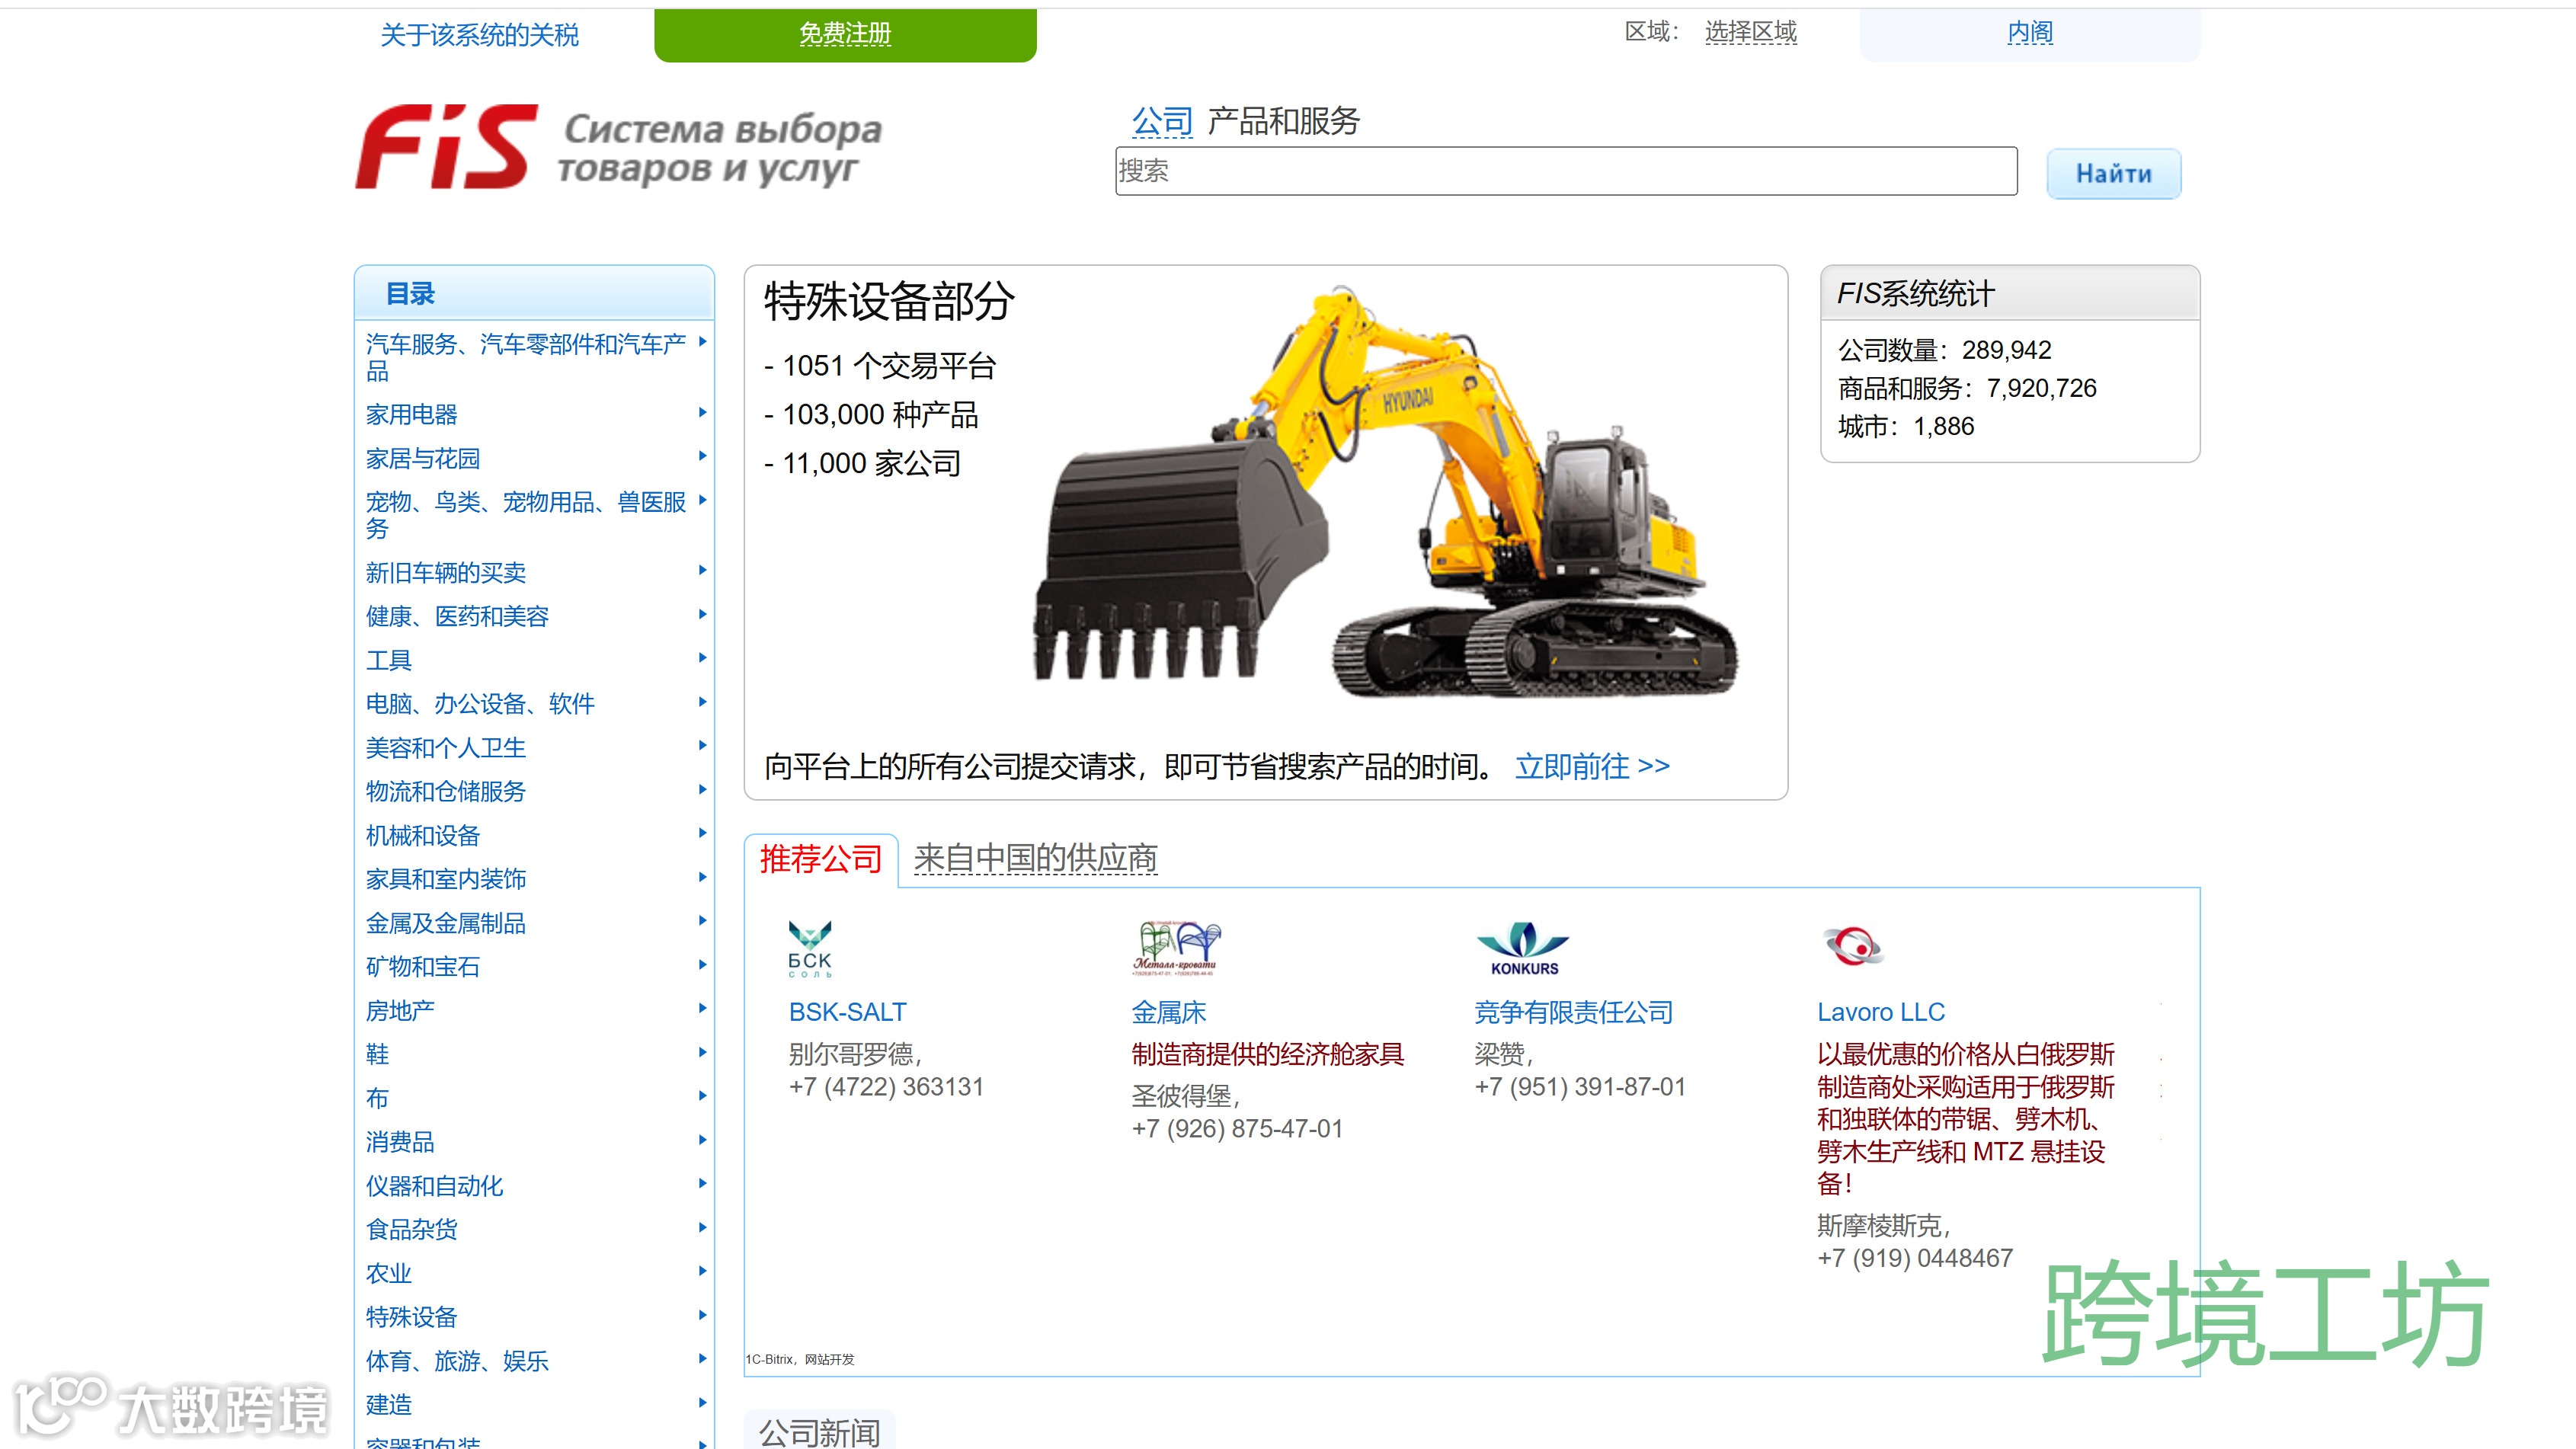
Task: Expand the 农业 category arrow
Action: [x=703, y=1271]
